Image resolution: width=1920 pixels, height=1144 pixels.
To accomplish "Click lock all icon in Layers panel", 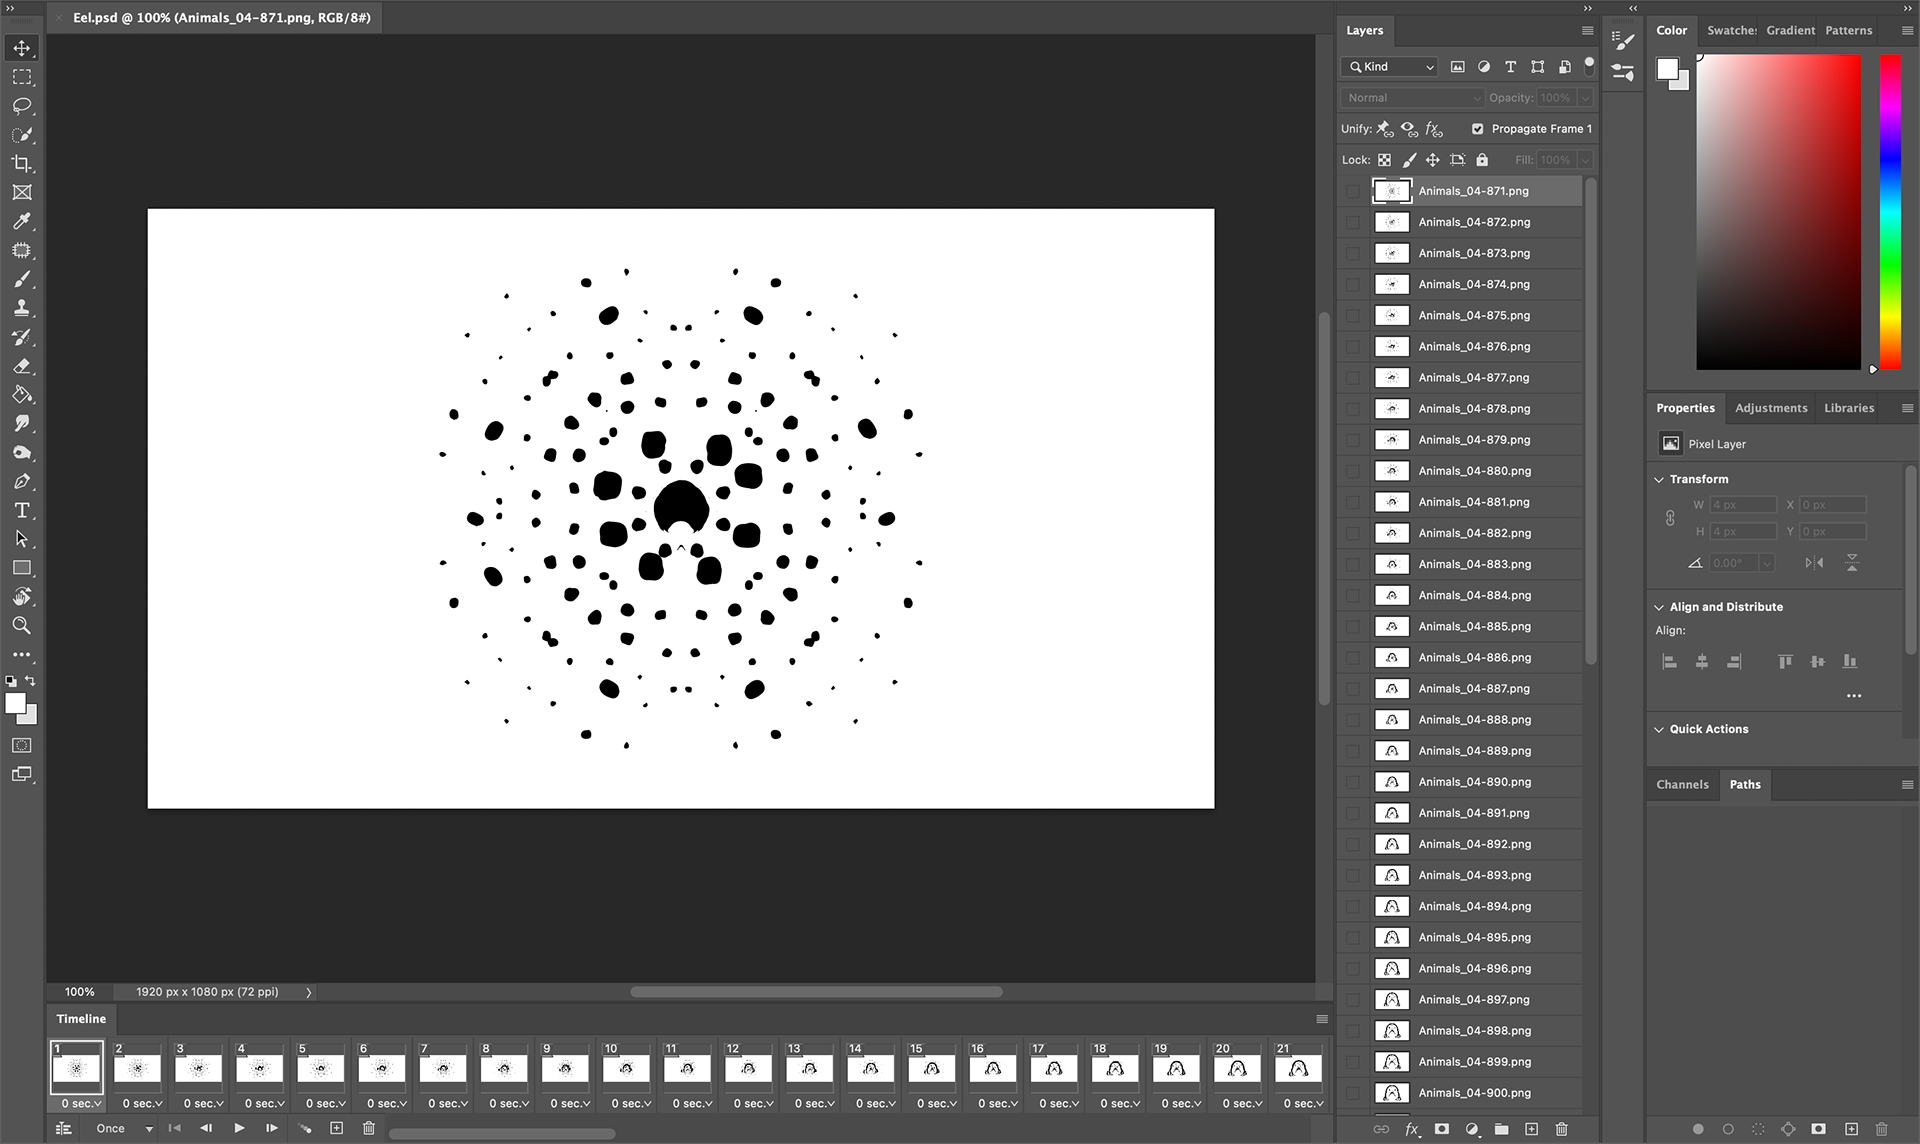I will point(1482,160).
